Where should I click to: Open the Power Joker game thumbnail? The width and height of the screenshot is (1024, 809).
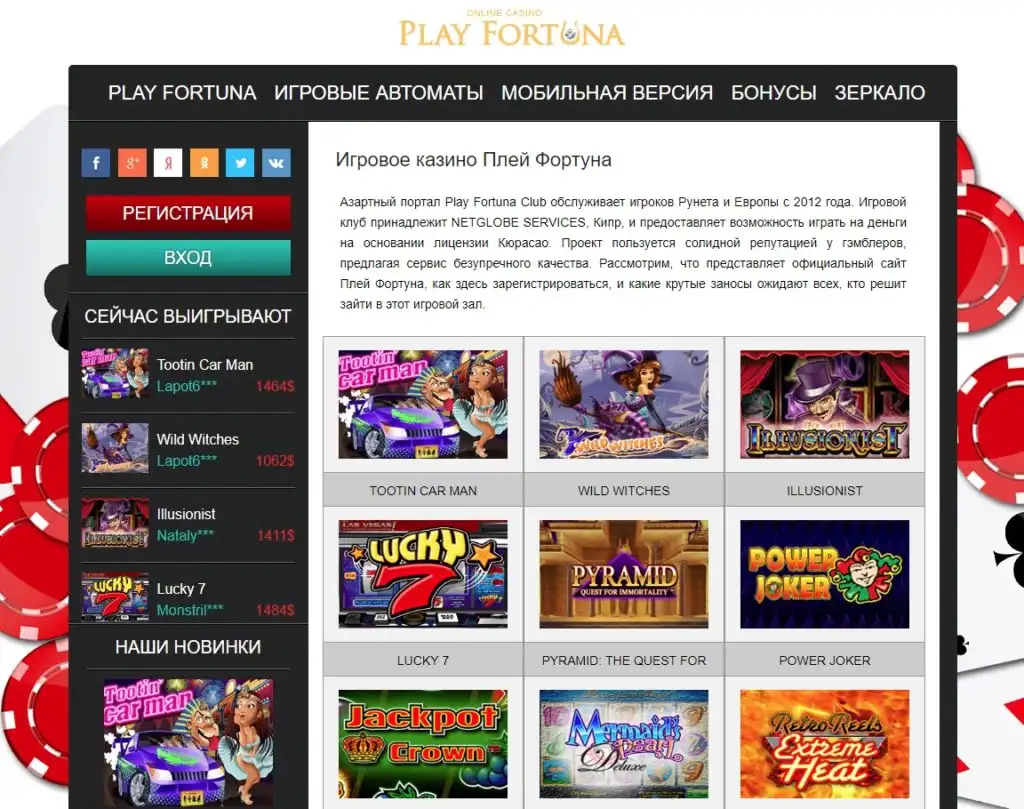(x=824, y=574)
